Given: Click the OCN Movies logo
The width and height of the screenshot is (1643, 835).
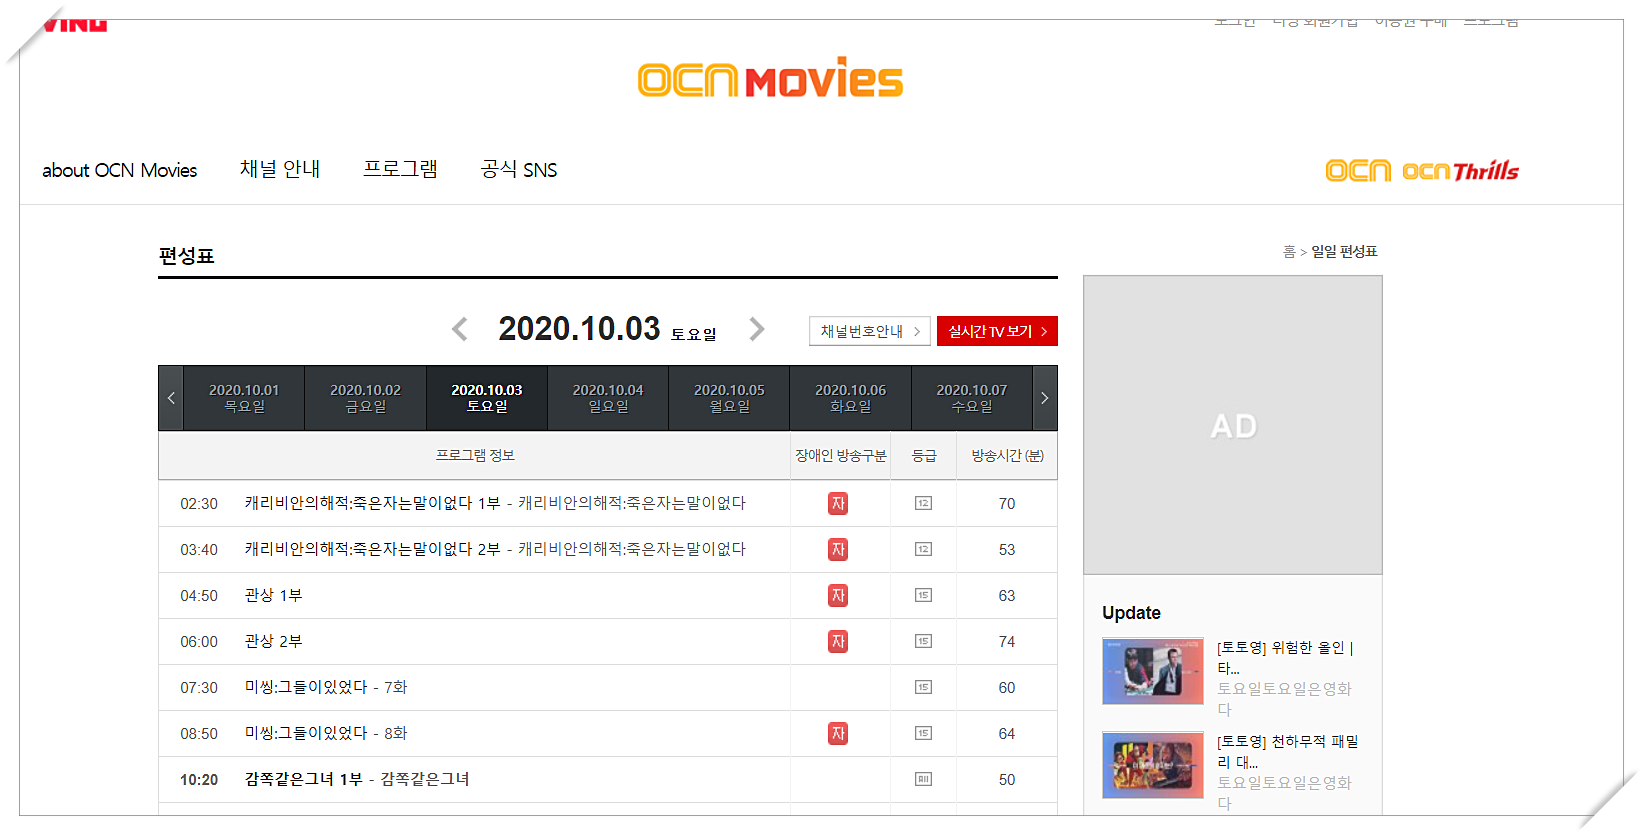Looking at the screenshot, I should coord(770,78).
